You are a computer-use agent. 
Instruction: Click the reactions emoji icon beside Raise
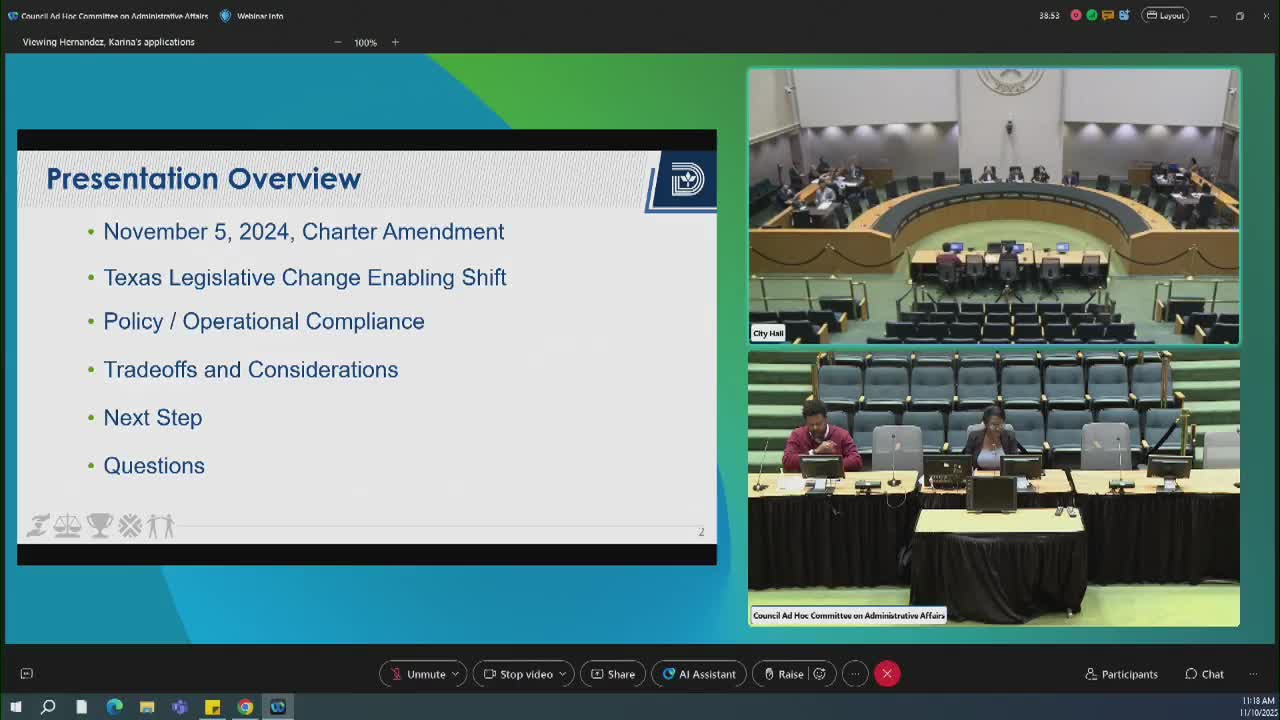pyautogui.click(x=819, y=673)
